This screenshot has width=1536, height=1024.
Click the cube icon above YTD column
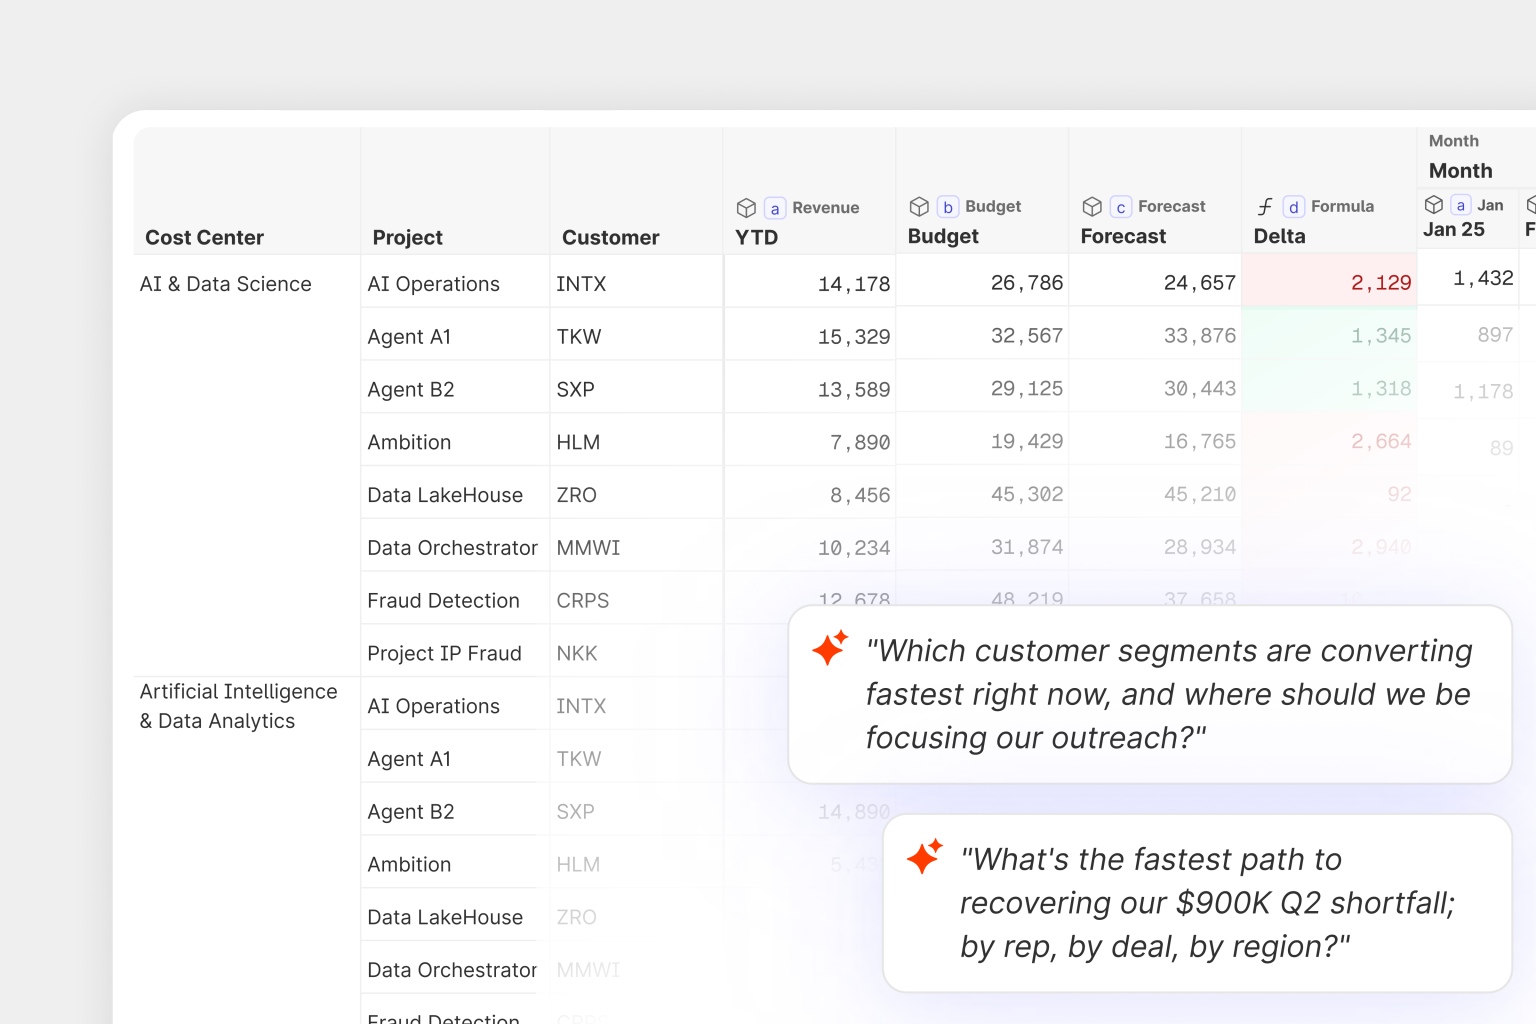(746, 208)
